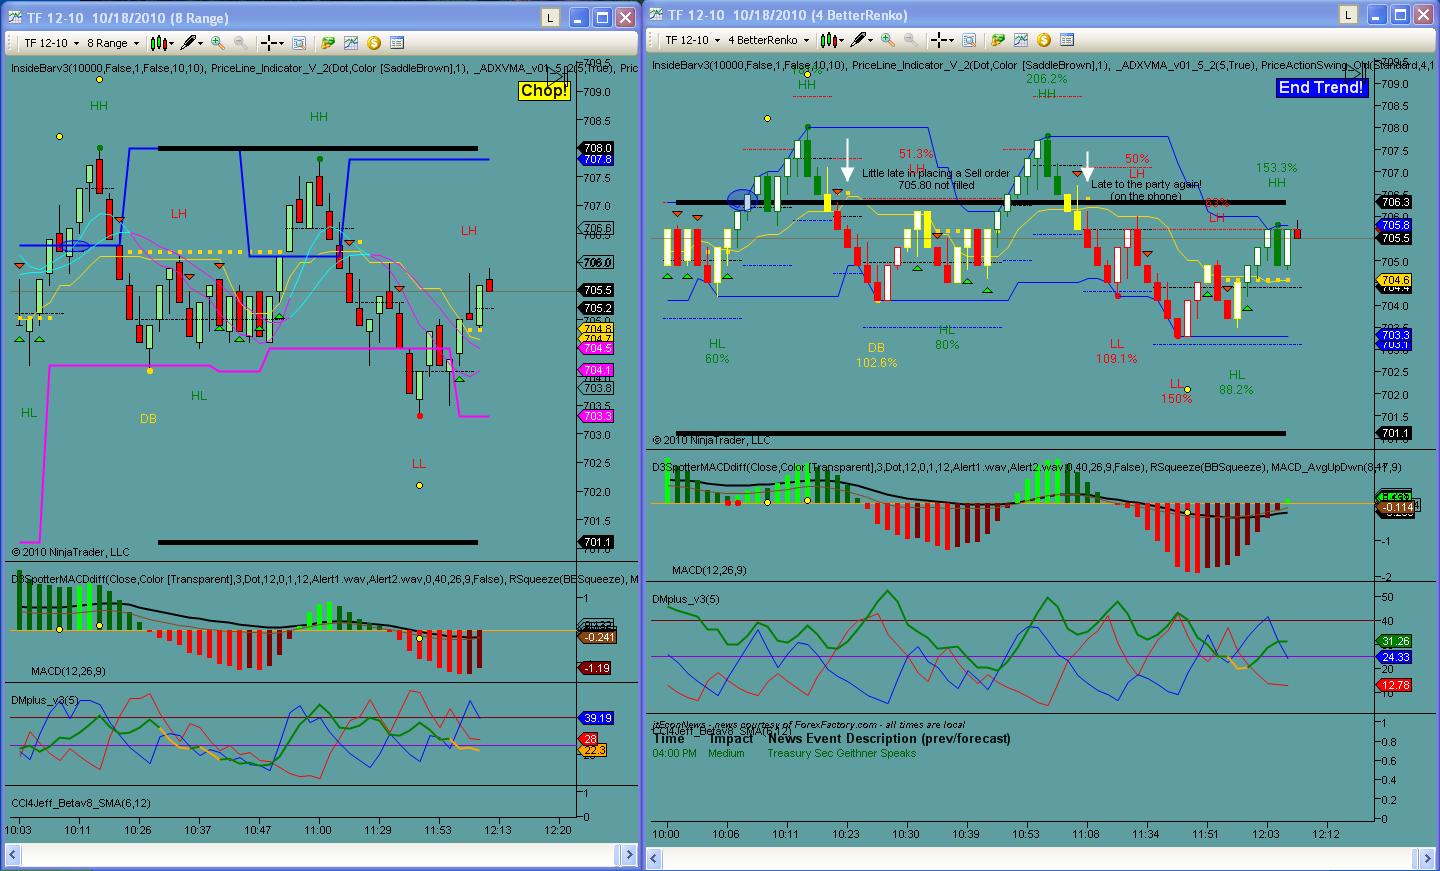Screen dimensions: 1440x871
Task: Click the magenta 703.3 price marker in the 8 Range chart
Action: click(597, 416)
